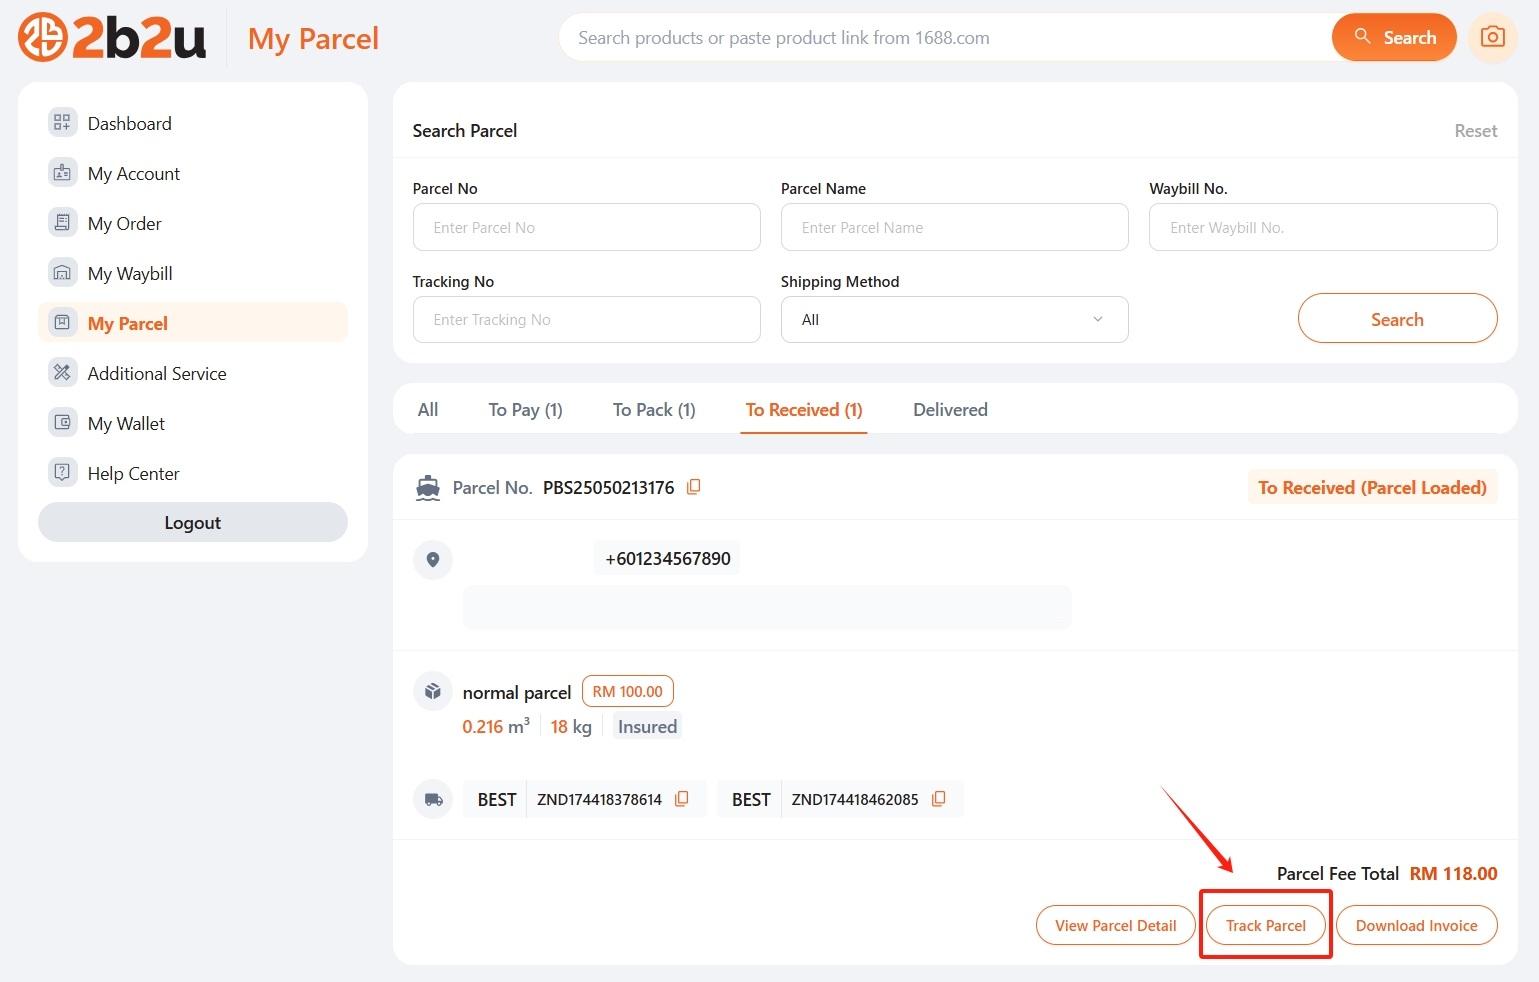Switch to the To Pay tab
The width and height of the screenshot is (1539, 982).
point(525,410)
